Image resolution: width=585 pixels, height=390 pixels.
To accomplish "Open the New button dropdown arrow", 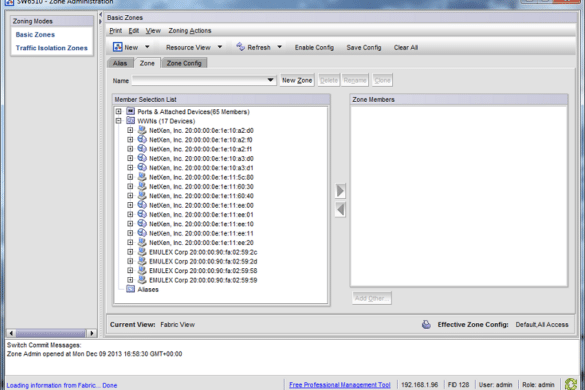I will point(147,47).
